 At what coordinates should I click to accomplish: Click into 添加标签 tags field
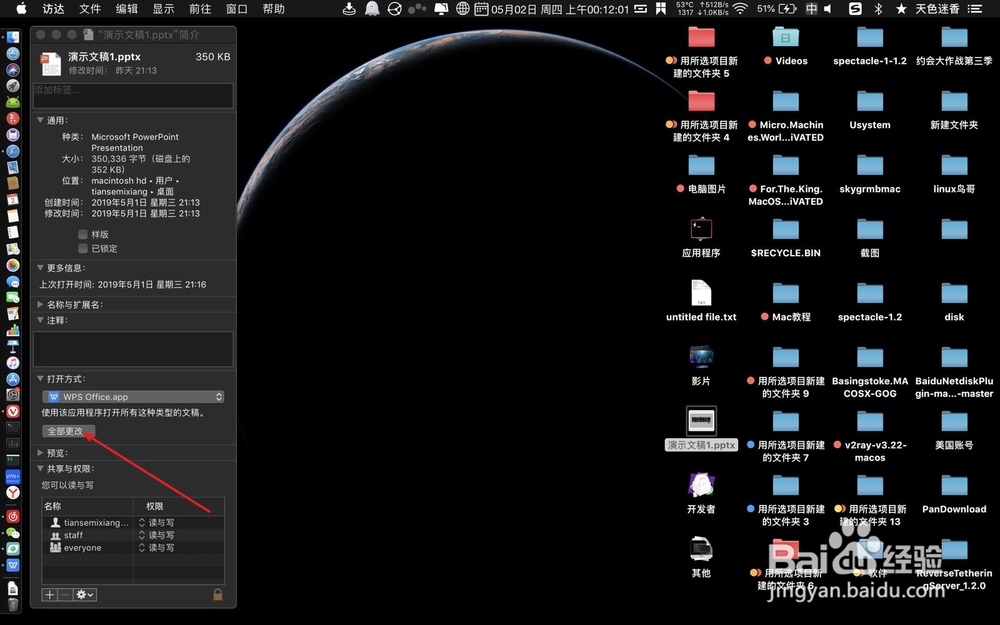[x=133, y=96]
